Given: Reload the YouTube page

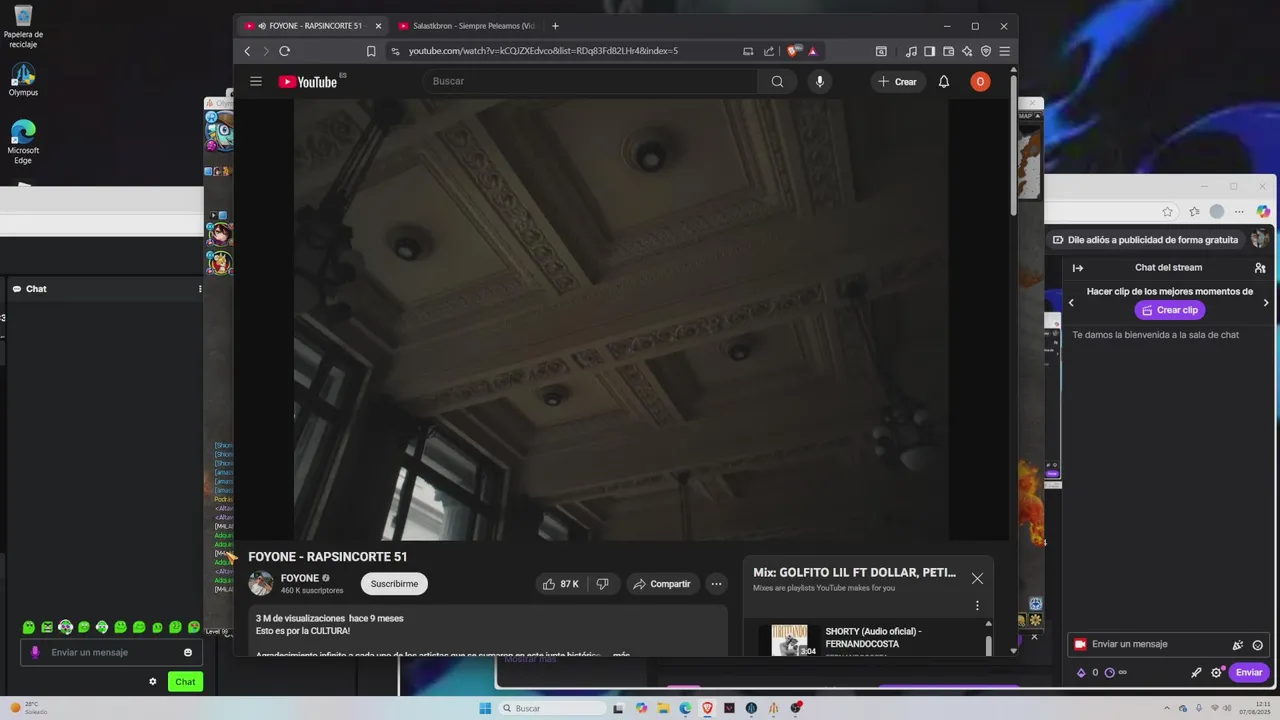Looking at the screenshot, I should point(284,51).
